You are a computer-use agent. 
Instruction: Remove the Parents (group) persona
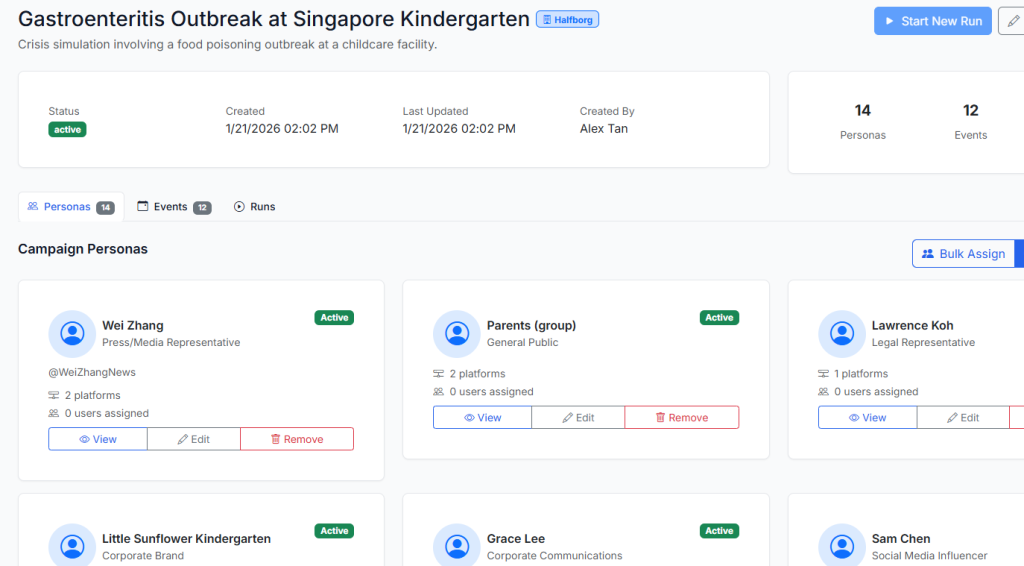coord(681,418)
